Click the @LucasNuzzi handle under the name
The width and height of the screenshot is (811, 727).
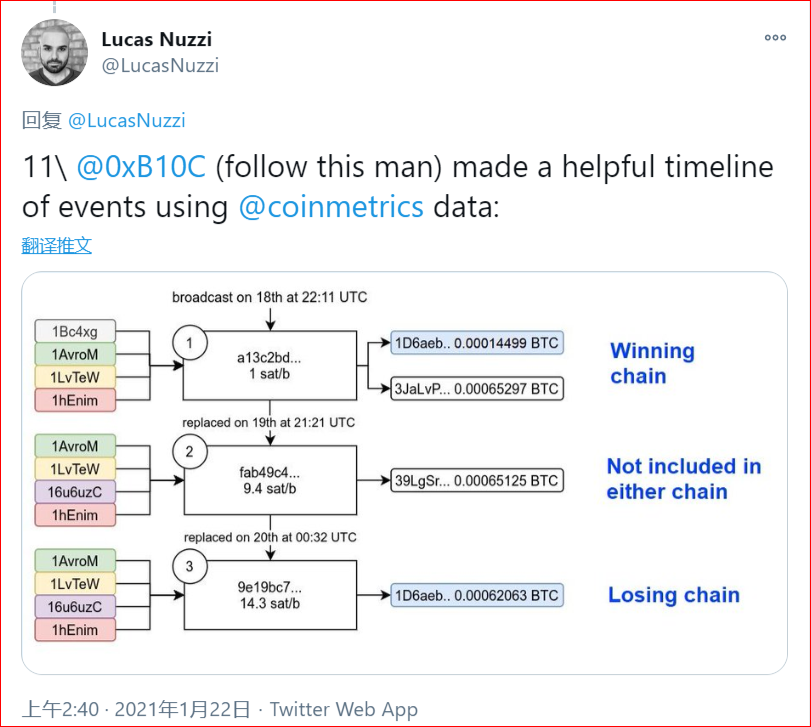(x=160, y=66)
